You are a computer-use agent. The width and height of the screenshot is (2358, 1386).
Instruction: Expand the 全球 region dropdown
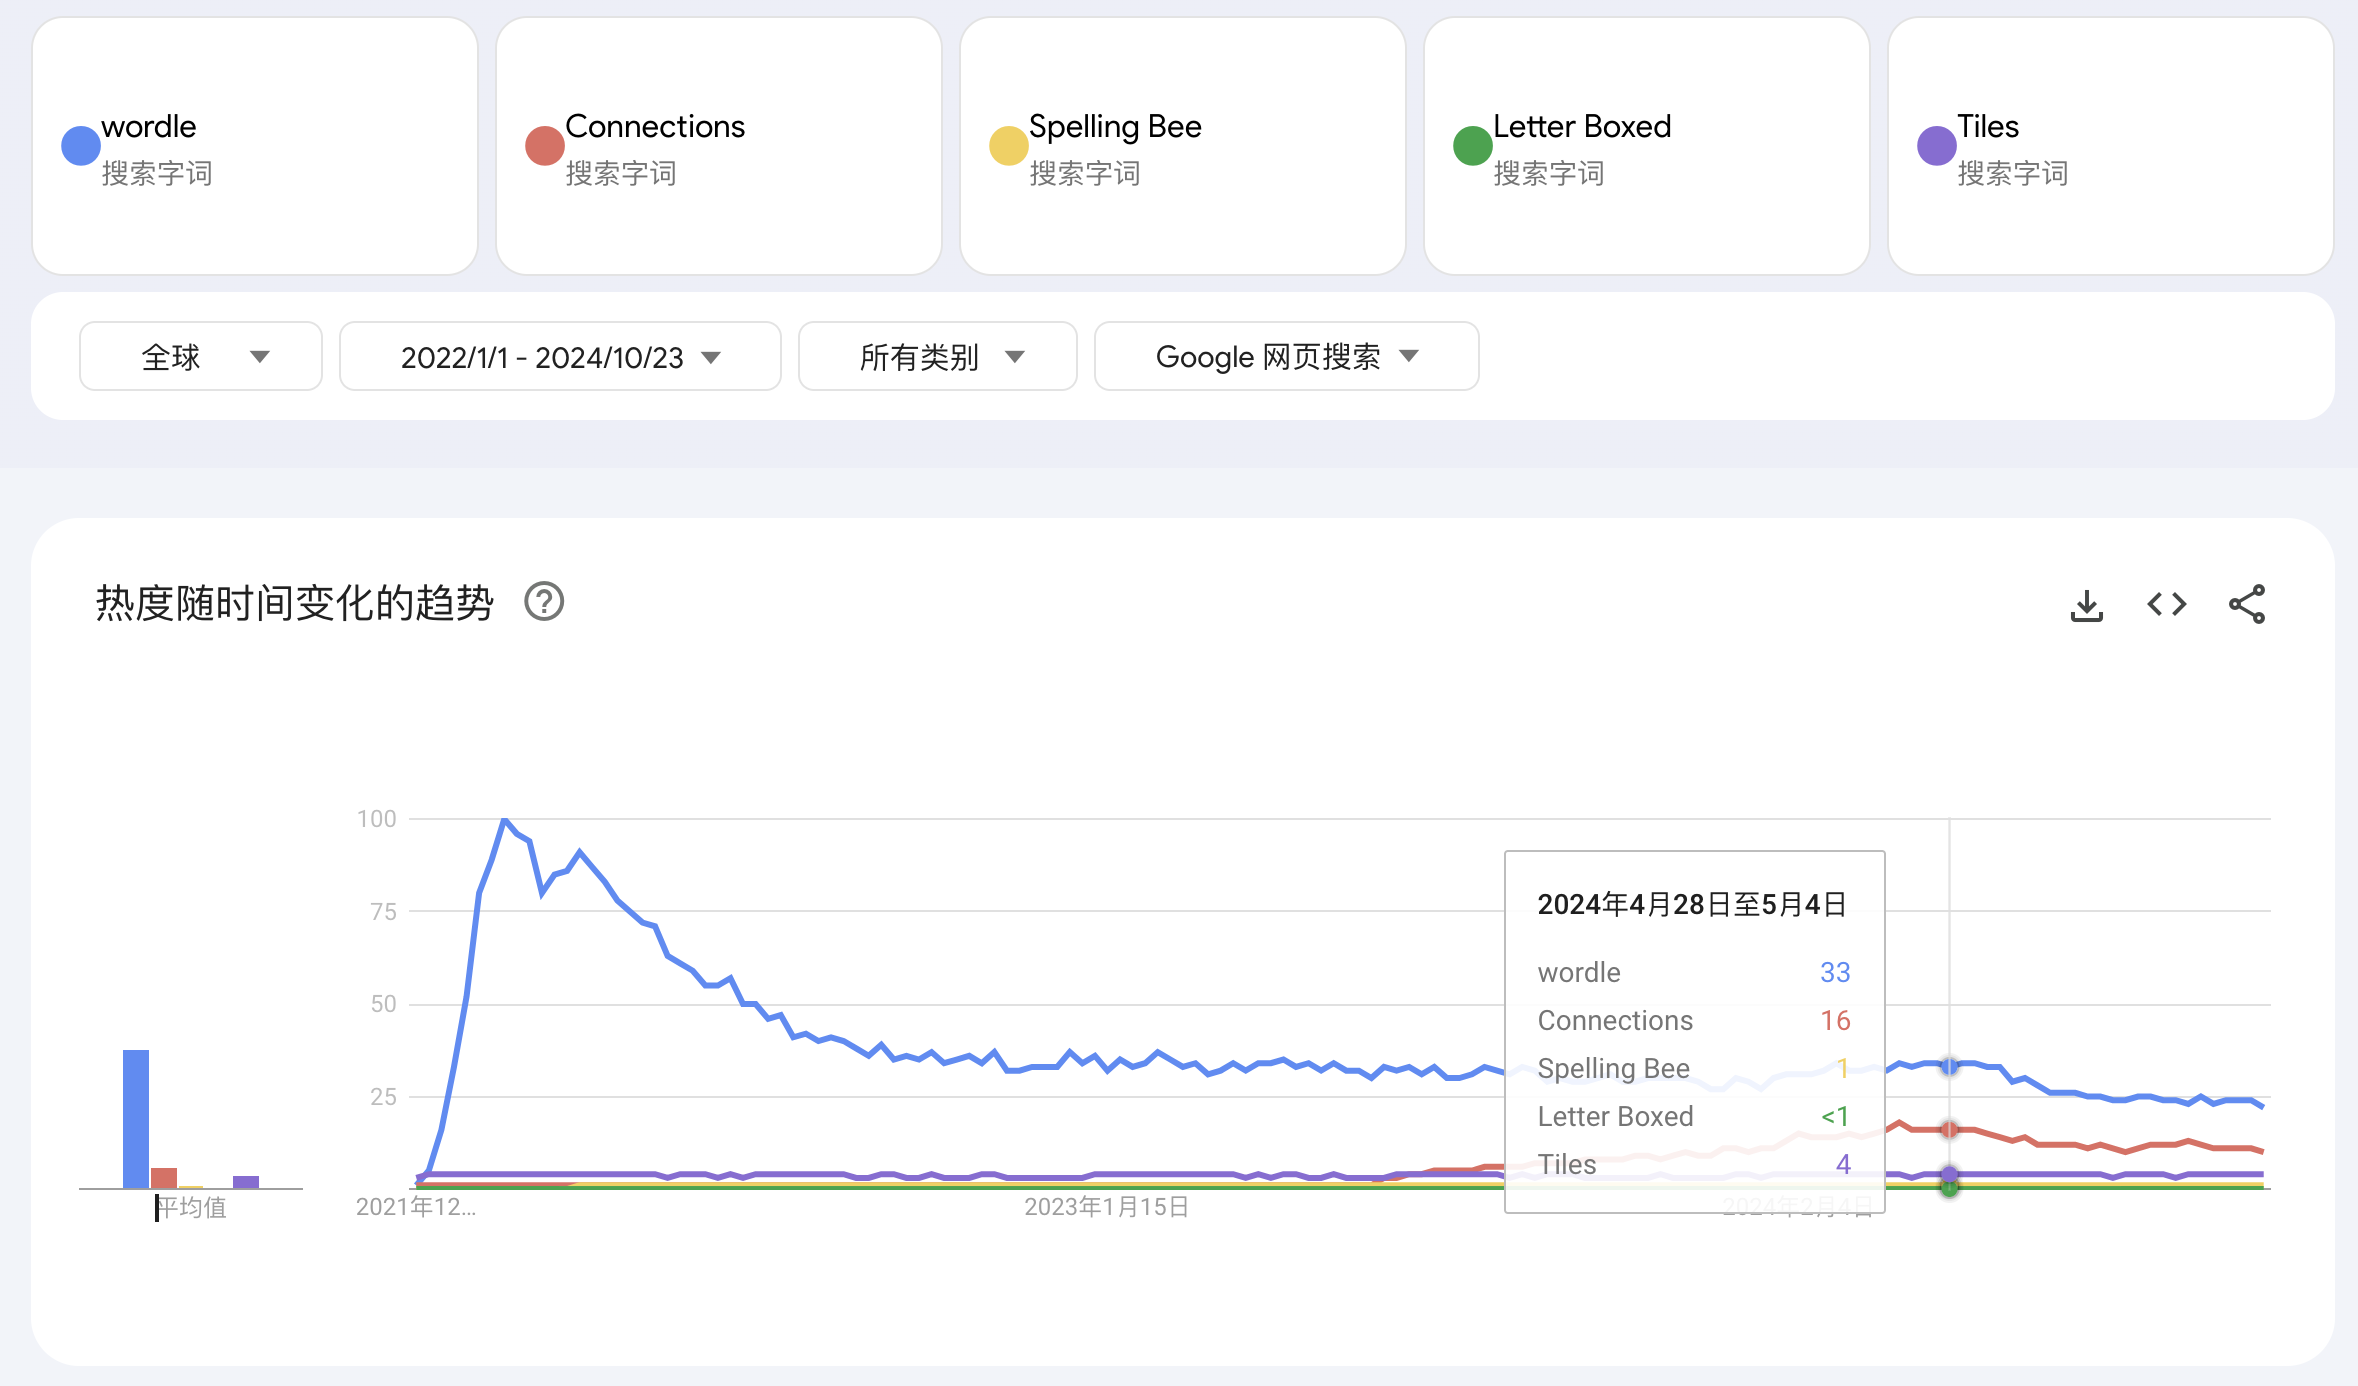coord(201,356)
